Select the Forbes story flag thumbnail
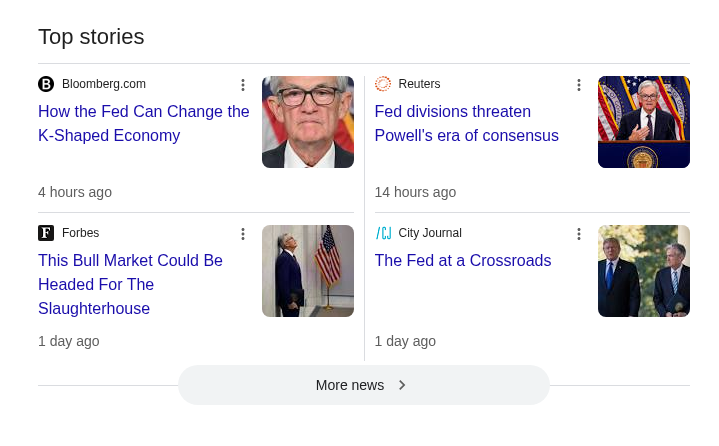Screen dimensions: 719x446 click(308, 271)
